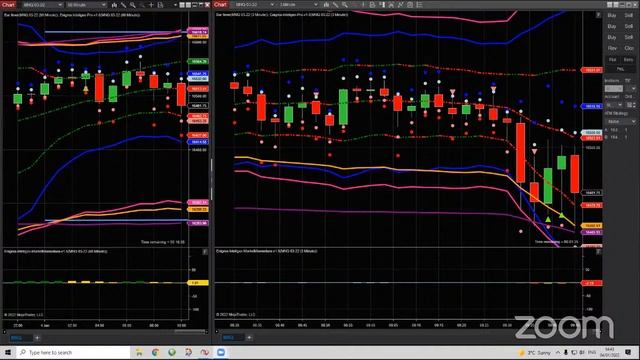Click second row Buy button
The image size is (640, 360).
(x=611, y=27)
